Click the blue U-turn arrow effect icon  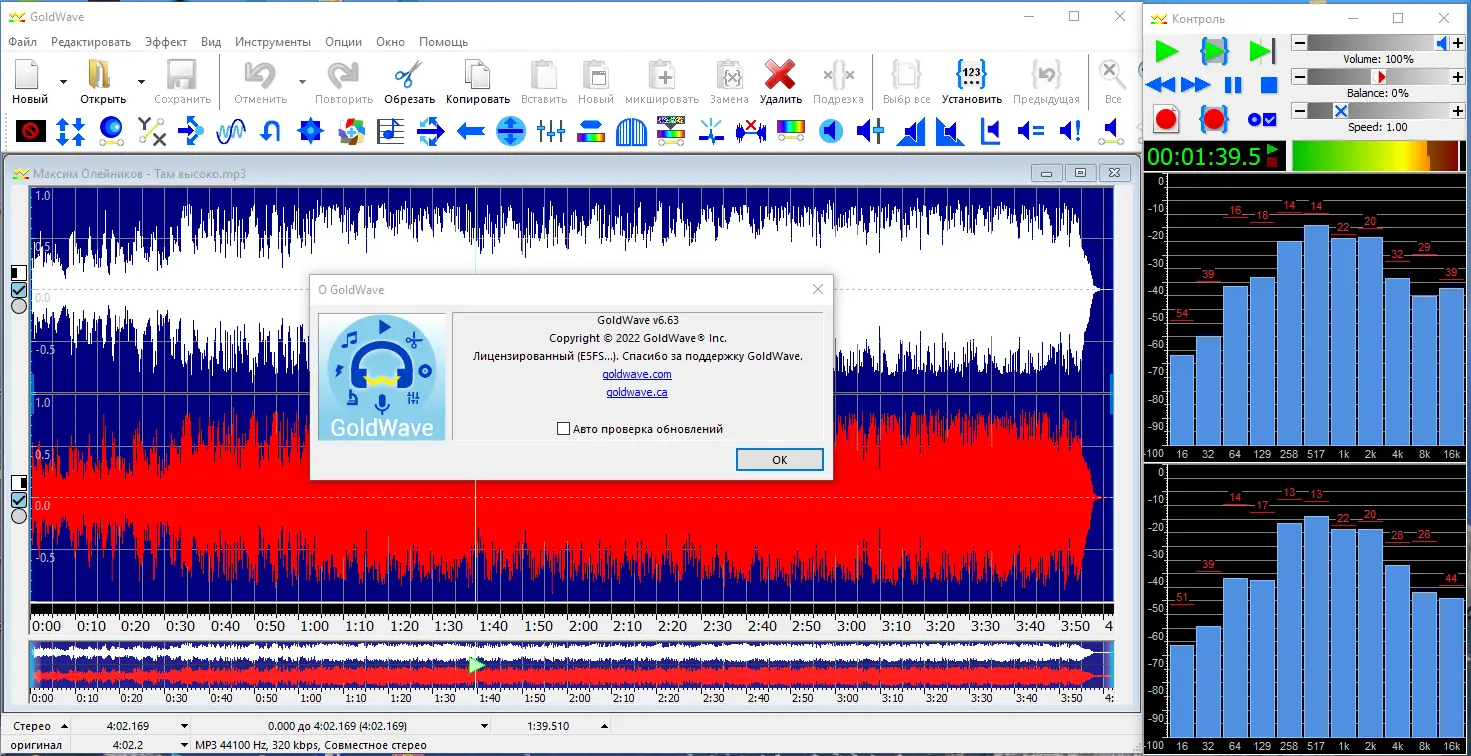(x=271, y=131)
